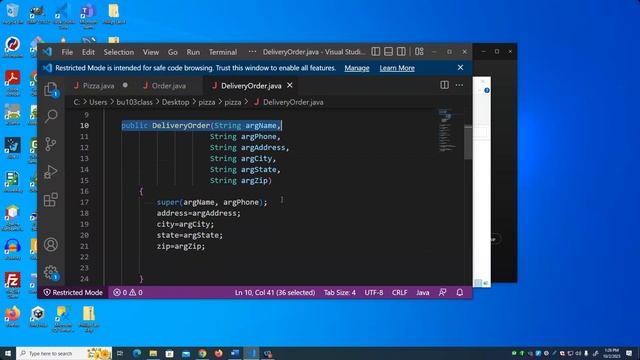Click in the taskbar search box
Viewport: 640px width, 360px height.
(x=64, y=353)
